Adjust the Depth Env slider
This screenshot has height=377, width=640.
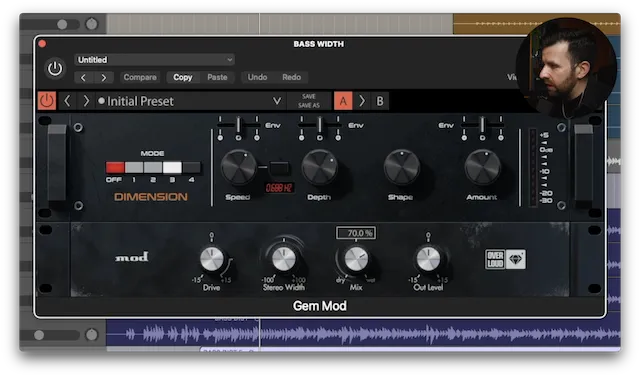(320, 125)
